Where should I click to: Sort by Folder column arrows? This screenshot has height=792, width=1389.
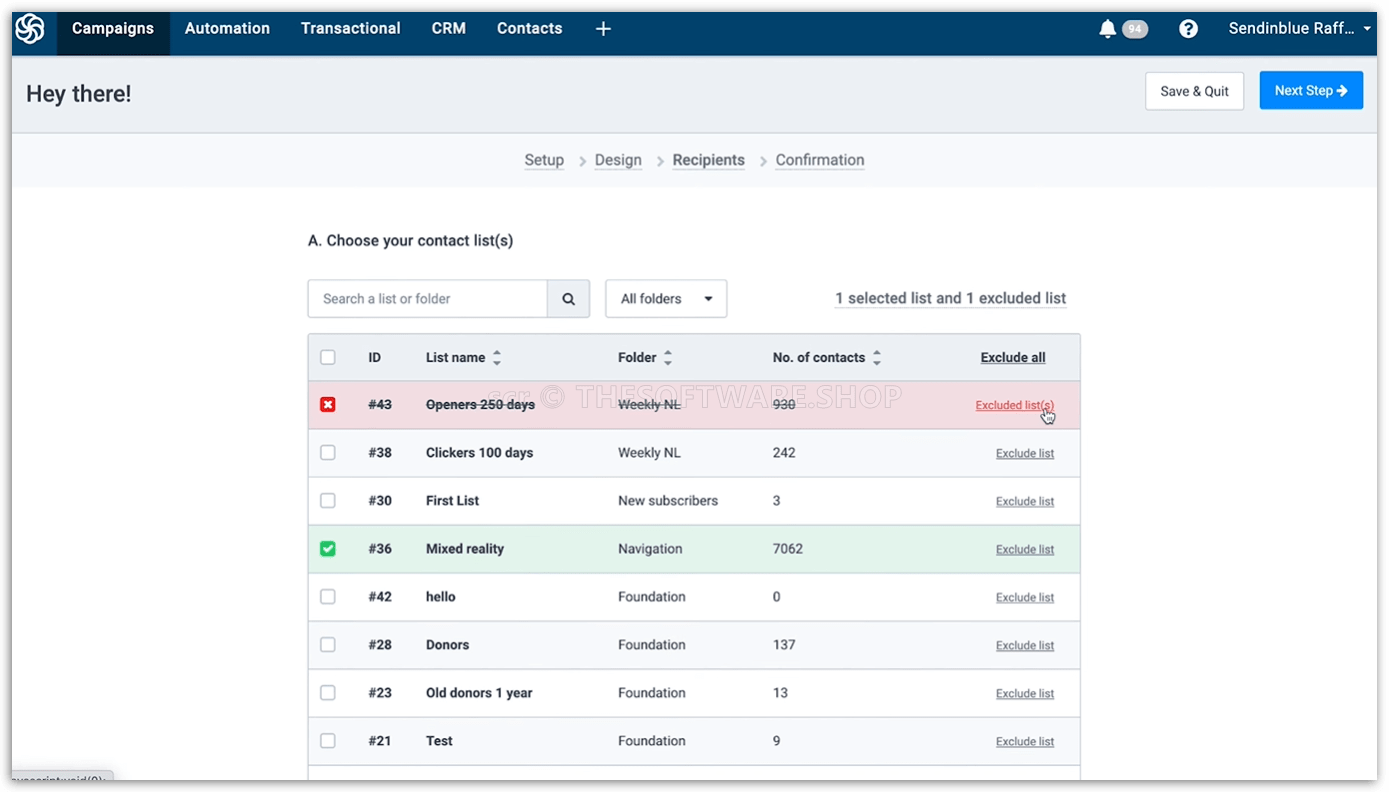[x=668, y=358]
